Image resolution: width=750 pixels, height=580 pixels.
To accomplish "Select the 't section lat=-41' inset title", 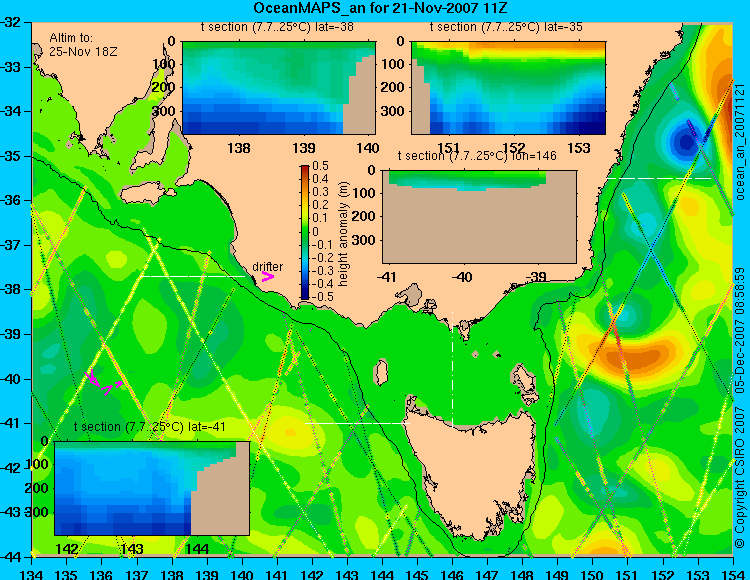I will point(150,427).
